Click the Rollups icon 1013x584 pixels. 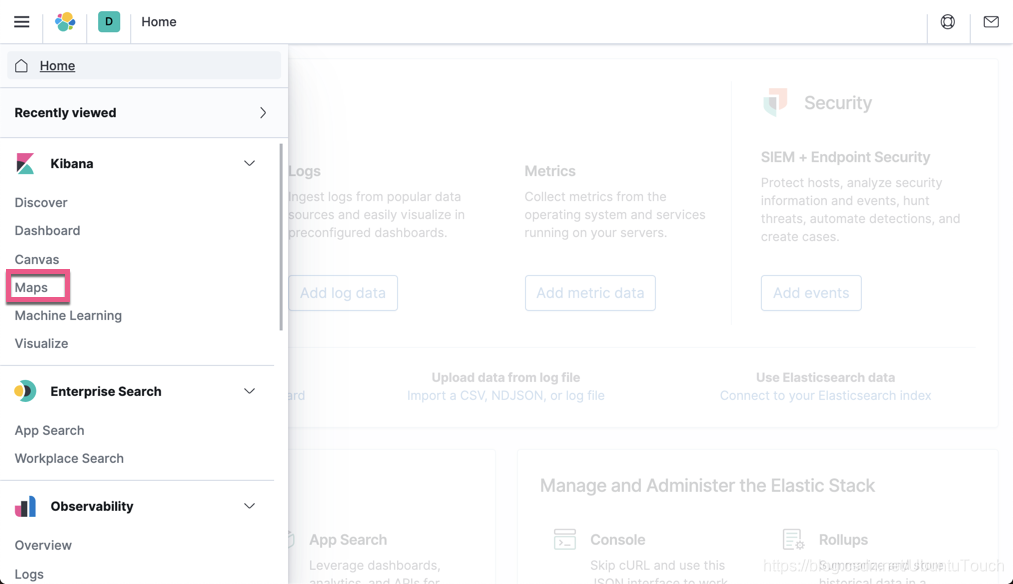[793, 539]
